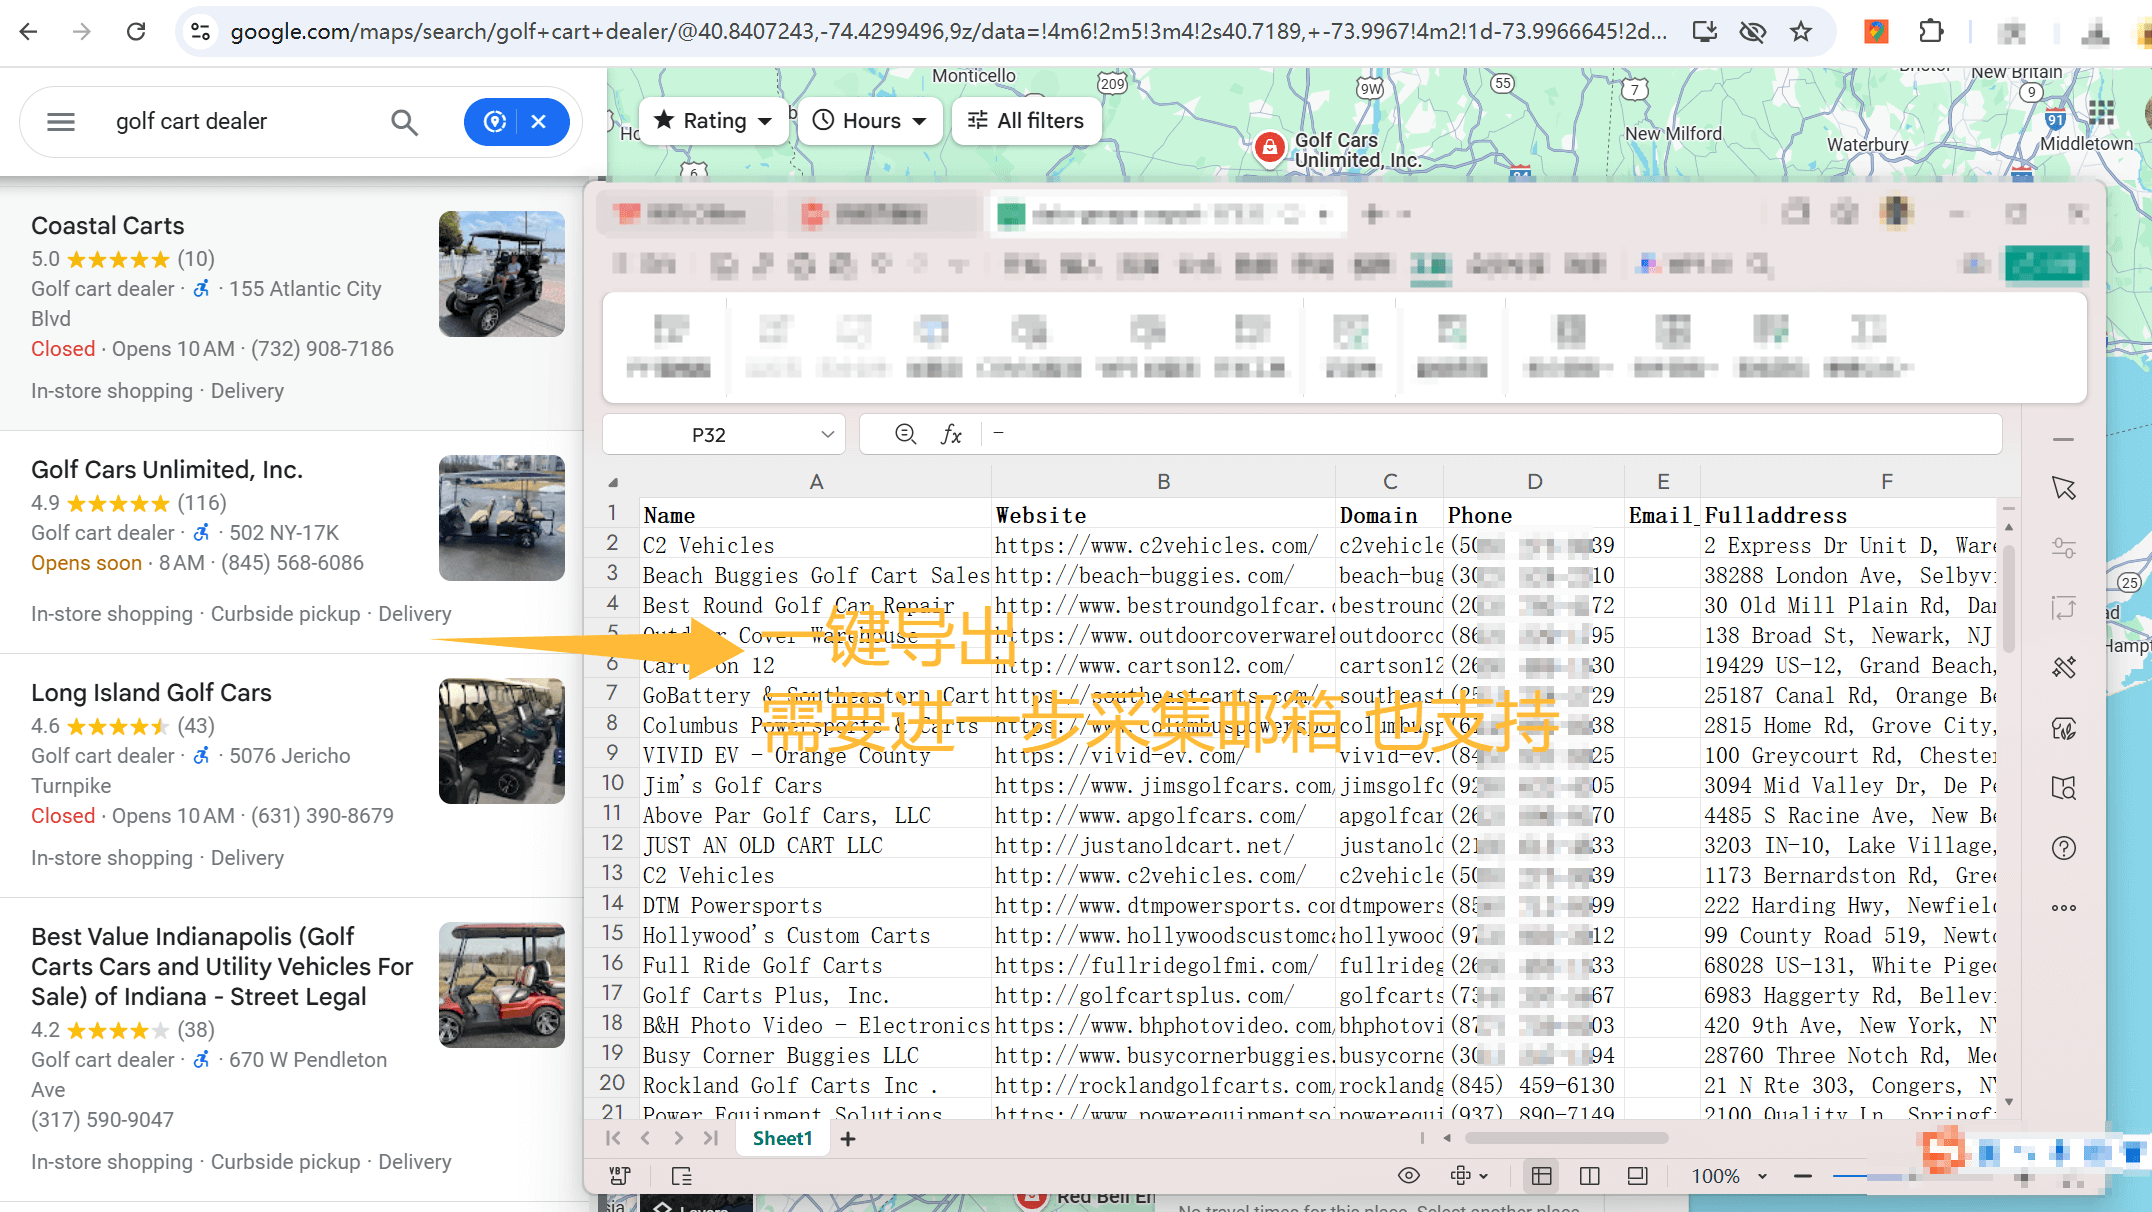
Task: View site information next to URL
Action: (x=201, y=32)
